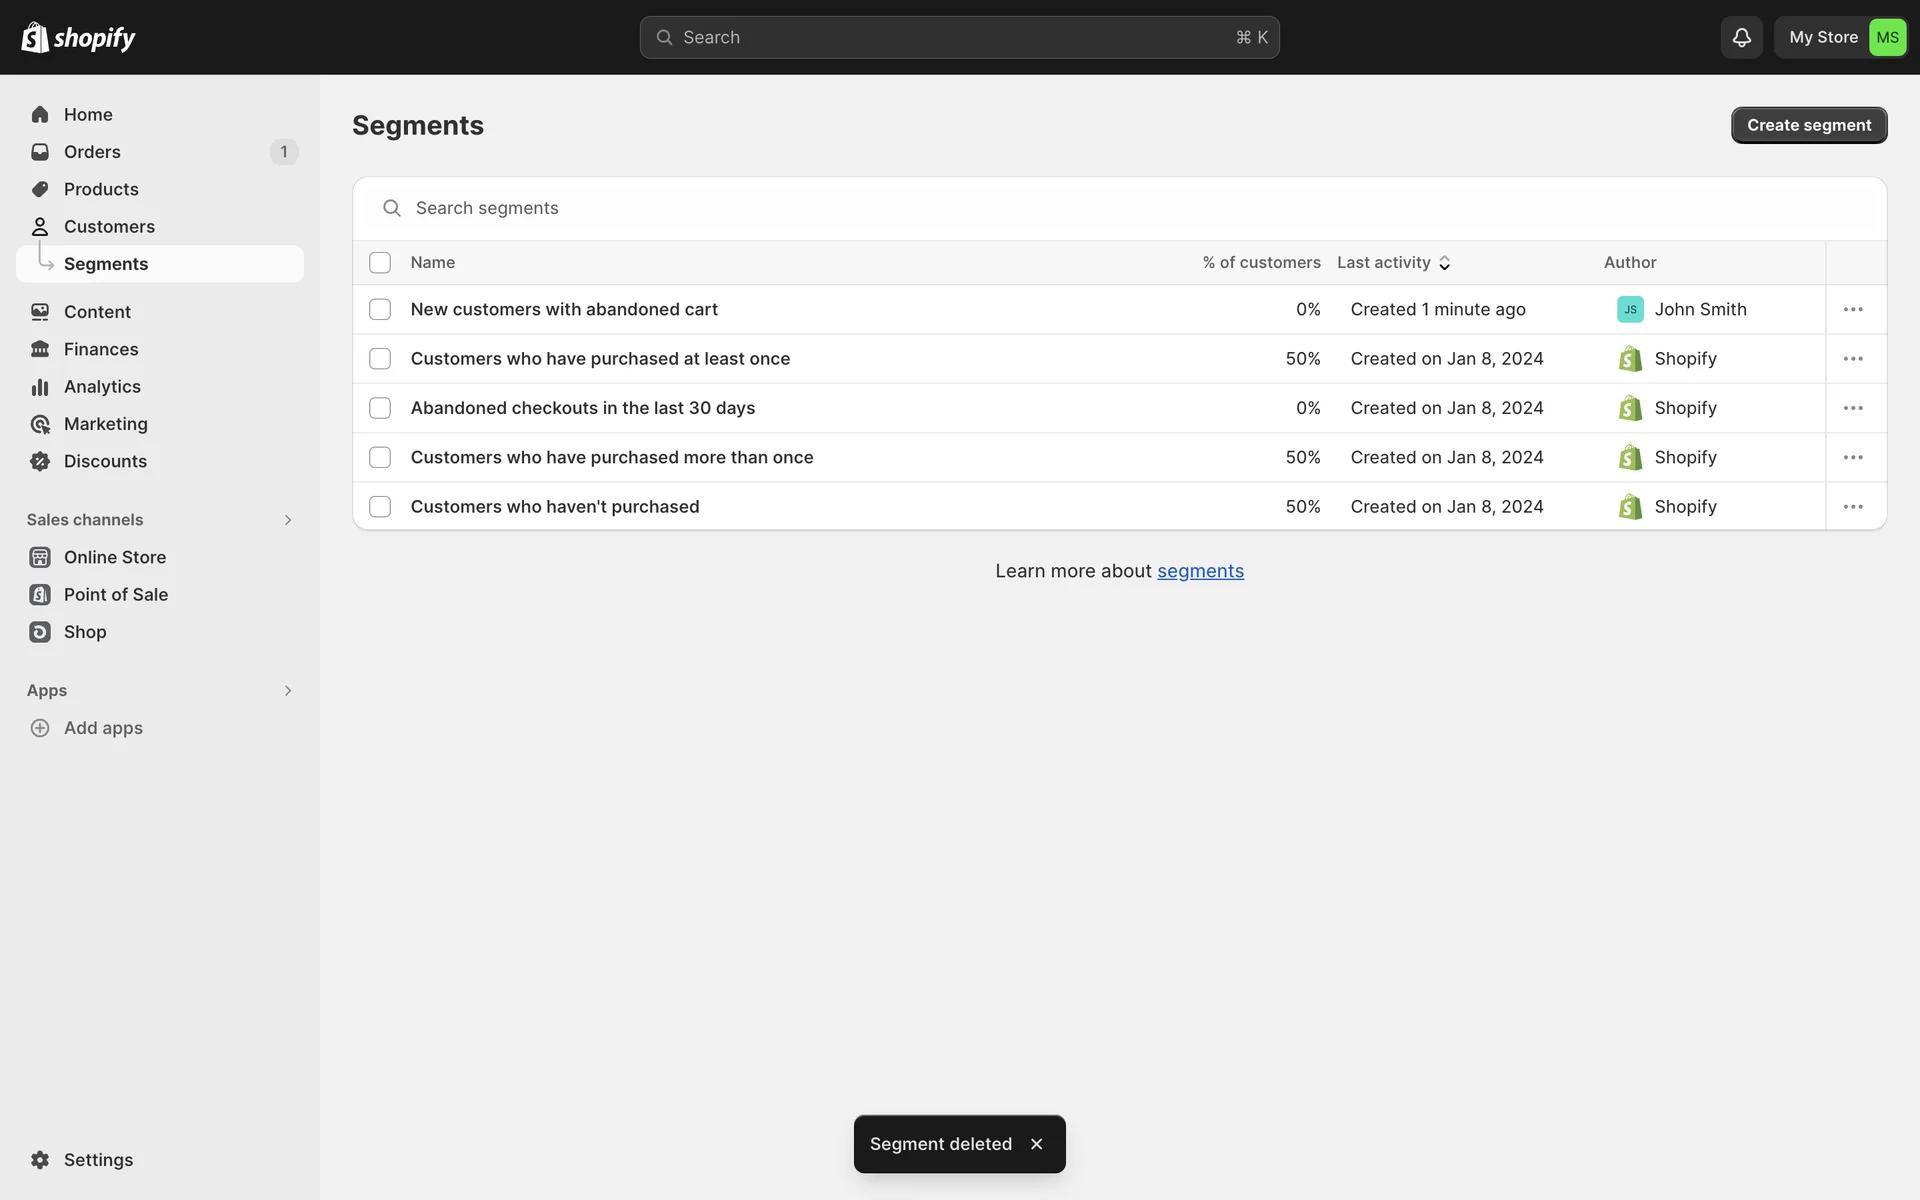Select New customers with abandoned cart checkbox
Image resolution: width=1920 pixels, height=1200 pixels.
(x=380, y=309)
